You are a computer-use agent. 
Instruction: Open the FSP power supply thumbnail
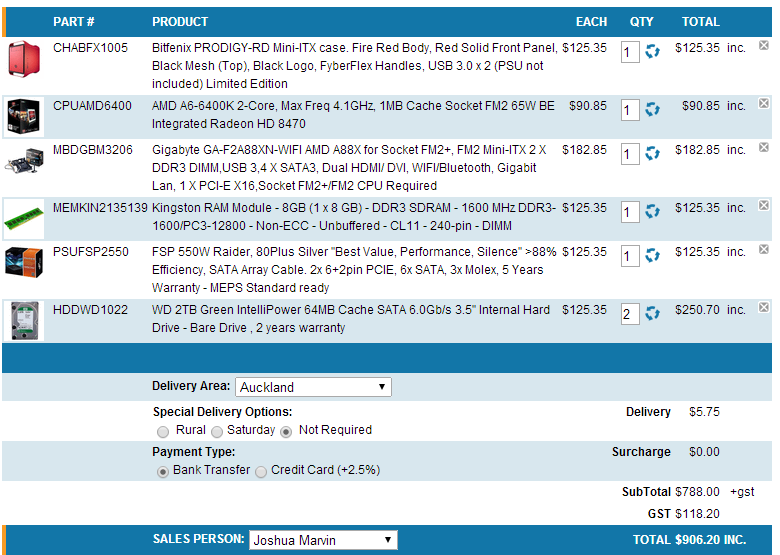tap(23, 262)
